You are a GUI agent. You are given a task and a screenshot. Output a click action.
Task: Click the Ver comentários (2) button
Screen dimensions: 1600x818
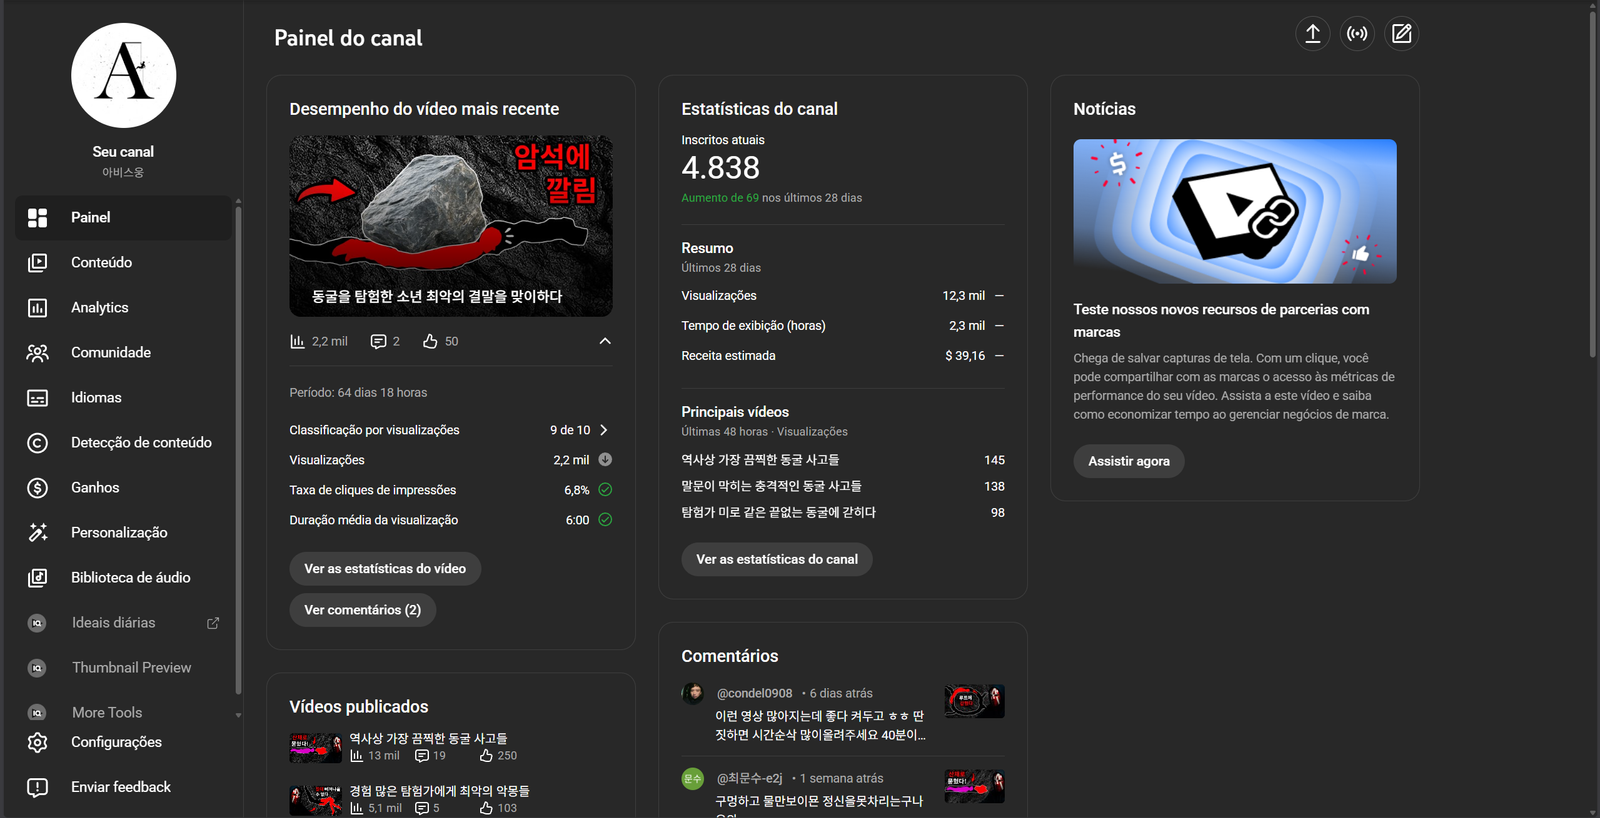[x=363, y=610]
